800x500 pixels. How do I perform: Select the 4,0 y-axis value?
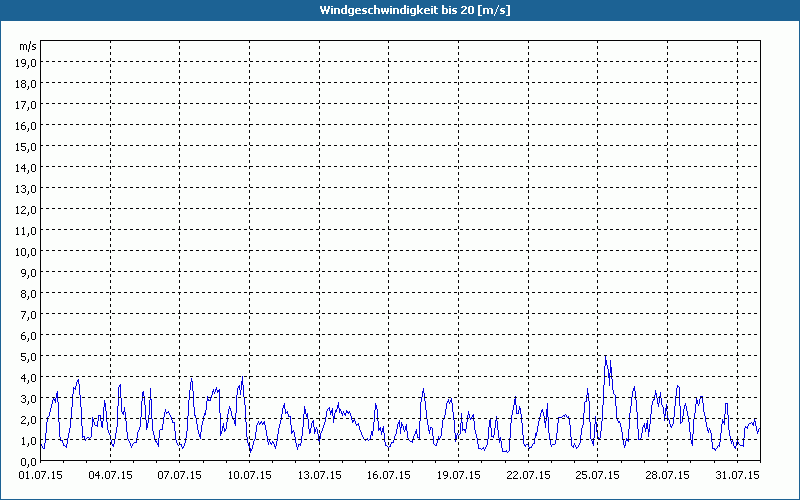(29, 378)
